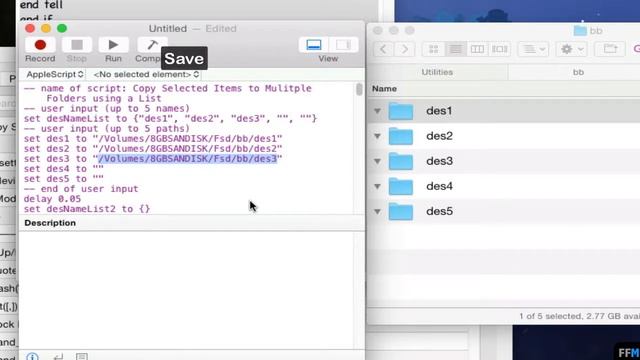Click the Description pane header
The width and height of the screenshot is (640, 360).
pos(192,223)
